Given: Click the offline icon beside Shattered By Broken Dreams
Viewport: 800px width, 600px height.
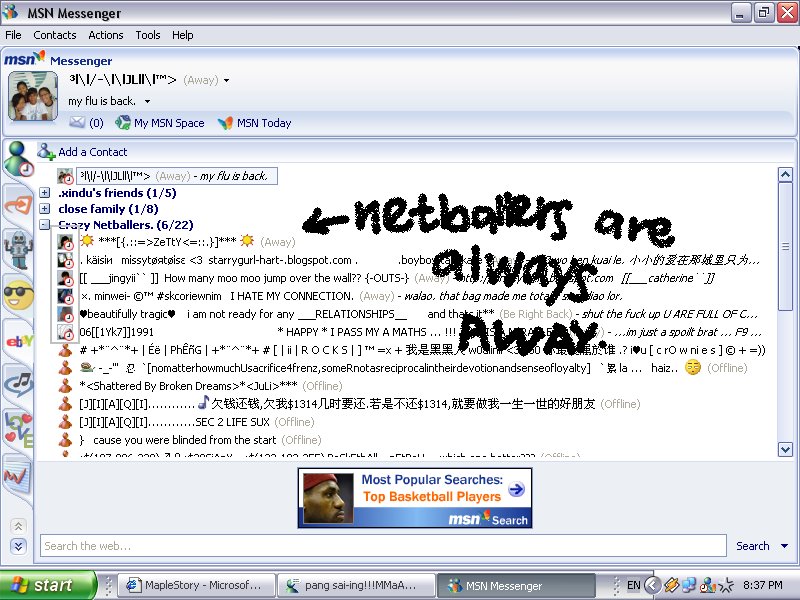Looking at the screenshot, I should pyautogui.click(x=65, y=386).
